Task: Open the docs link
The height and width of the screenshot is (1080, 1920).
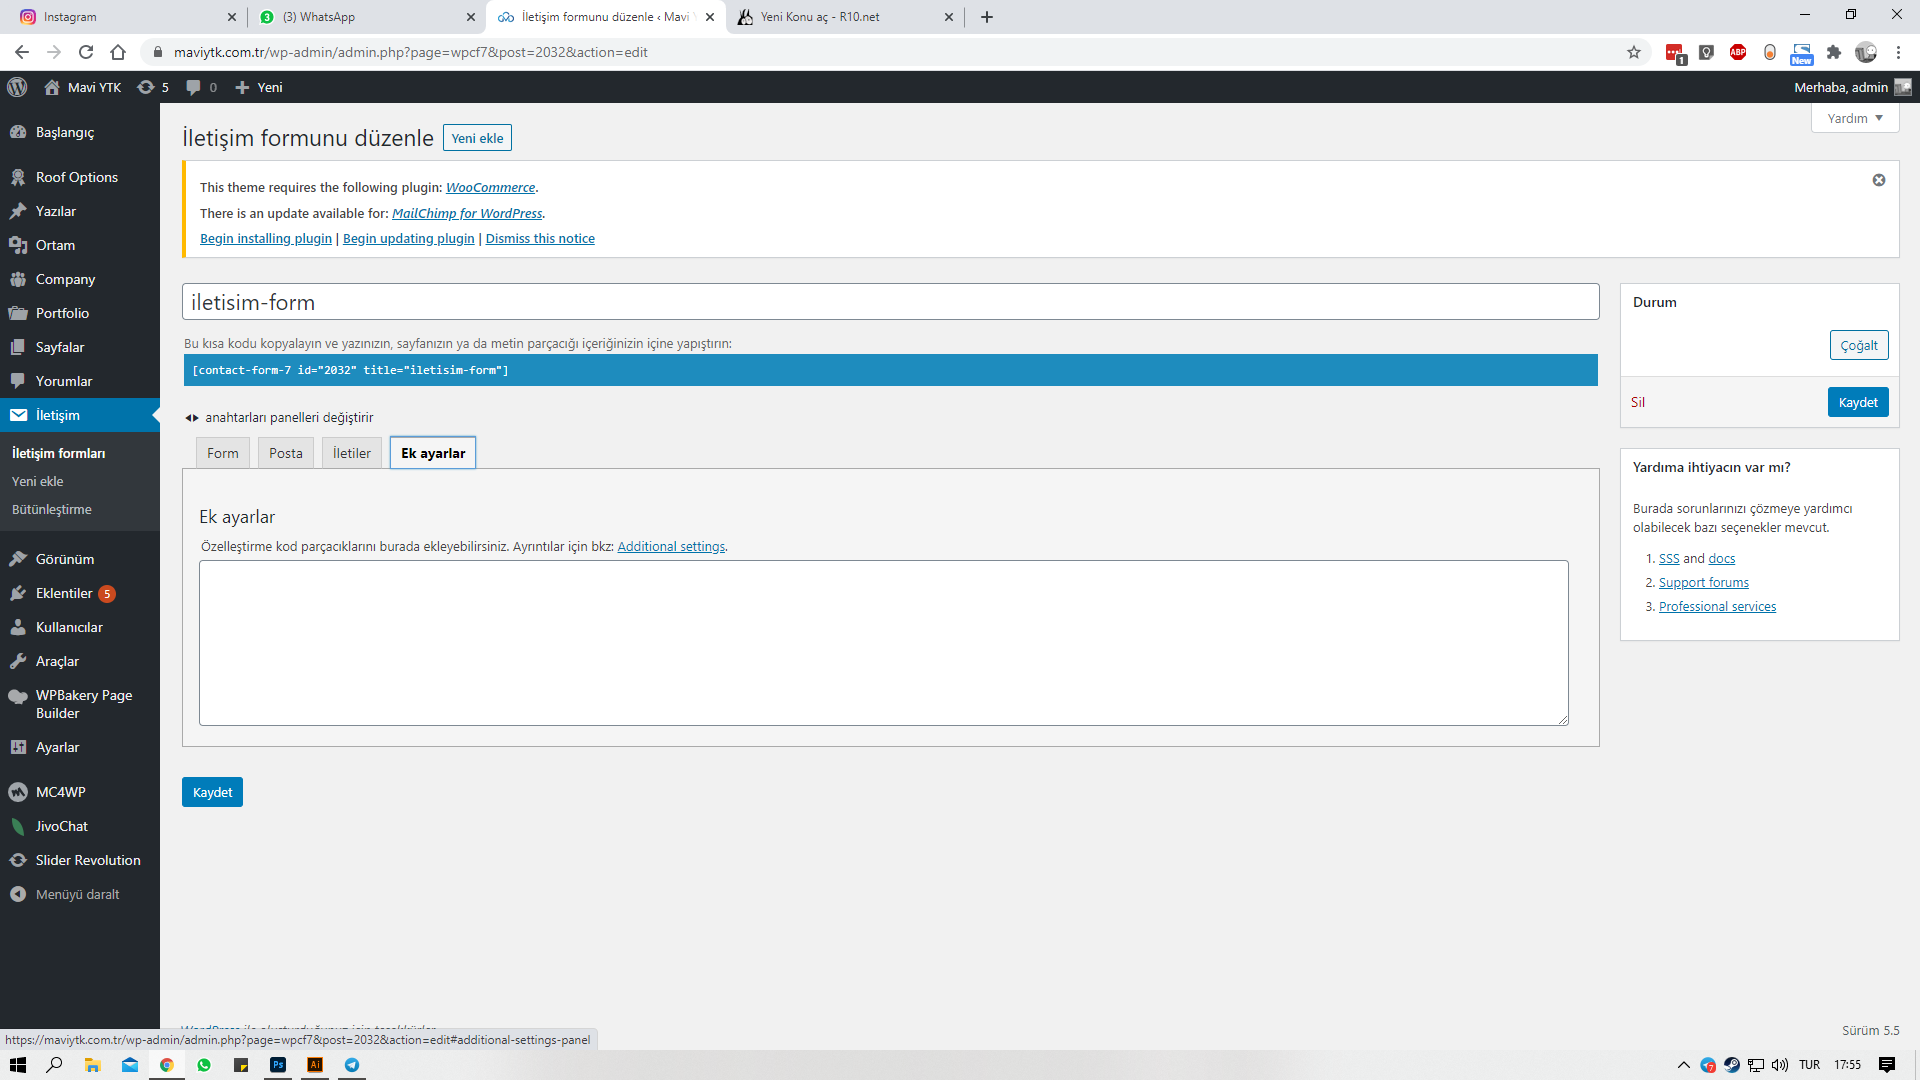Action: tap(1721, 558)
